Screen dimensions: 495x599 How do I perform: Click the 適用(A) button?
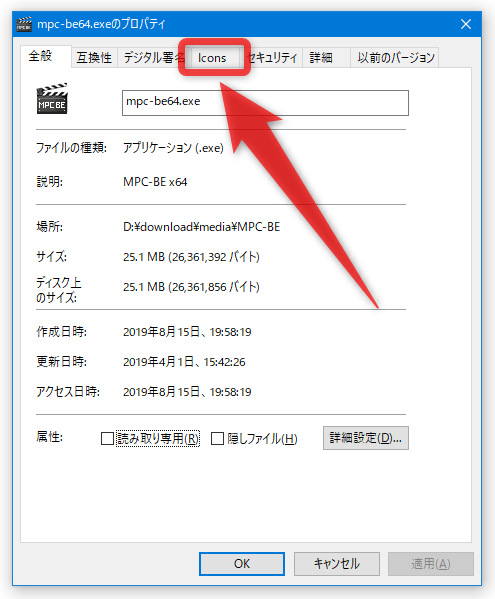(431, 563)
